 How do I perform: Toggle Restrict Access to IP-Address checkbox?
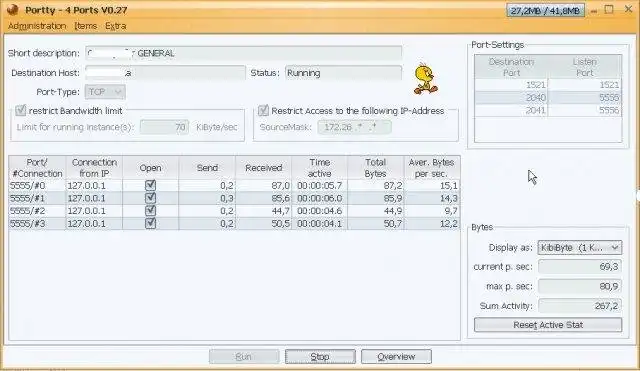[263, 110]
